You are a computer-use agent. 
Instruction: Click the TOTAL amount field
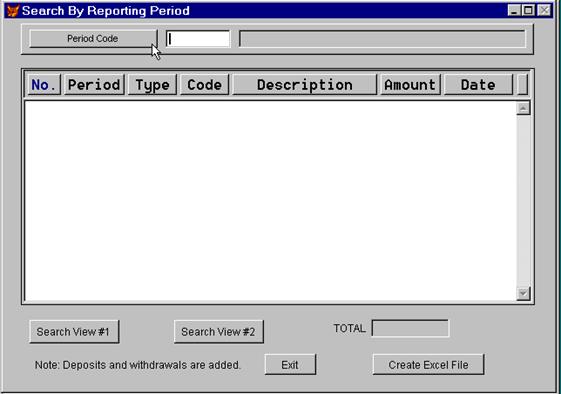410,328
